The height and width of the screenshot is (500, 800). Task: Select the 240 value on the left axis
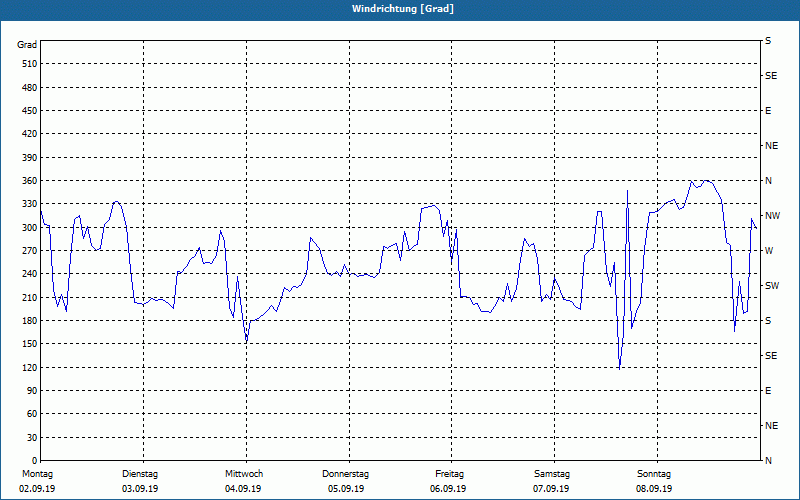point(30,273)
